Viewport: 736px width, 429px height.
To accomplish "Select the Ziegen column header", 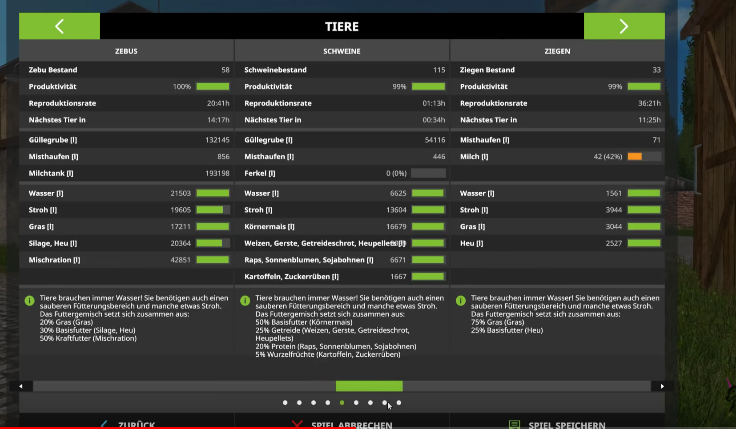I will 558,51.
